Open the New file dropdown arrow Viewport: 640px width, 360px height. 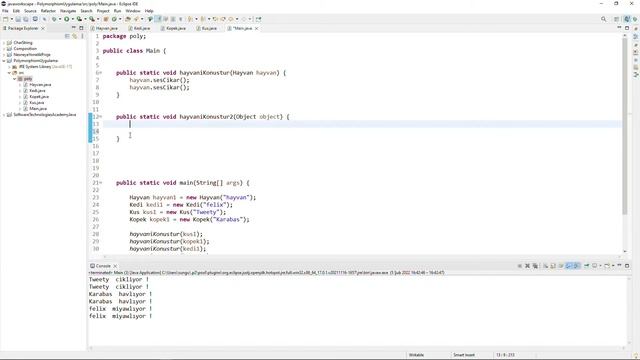point(11,19)
